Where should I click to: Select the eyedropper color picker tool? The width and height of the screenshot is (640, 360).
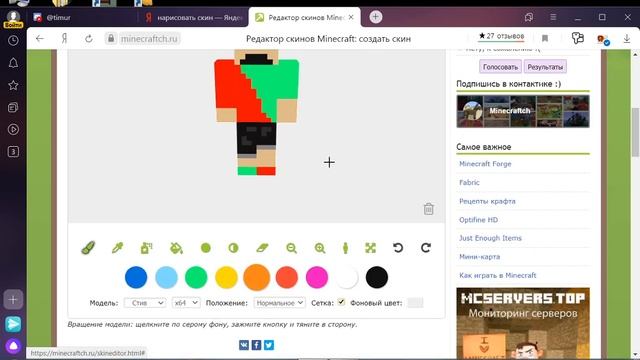(x=118, y=248)
